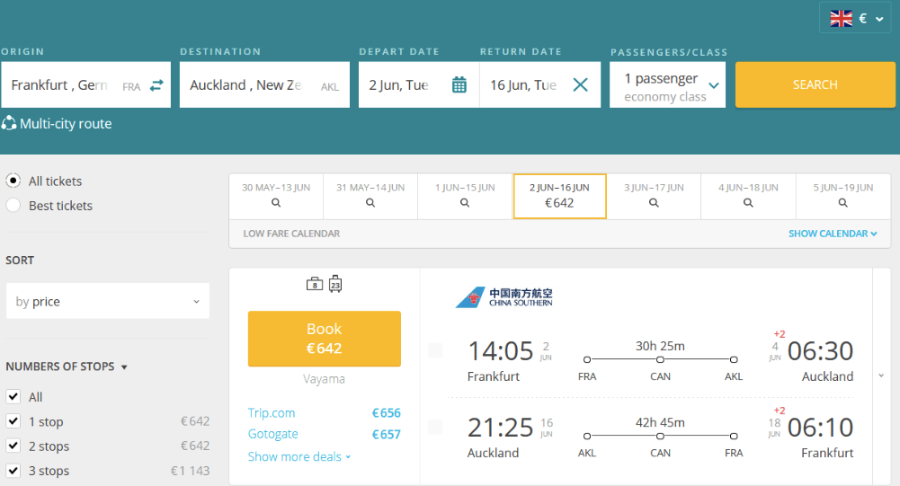This screenshot has width=900, height=486.
Task: Expand Show Calendar in low fare bar
Action: pos(832,234)
